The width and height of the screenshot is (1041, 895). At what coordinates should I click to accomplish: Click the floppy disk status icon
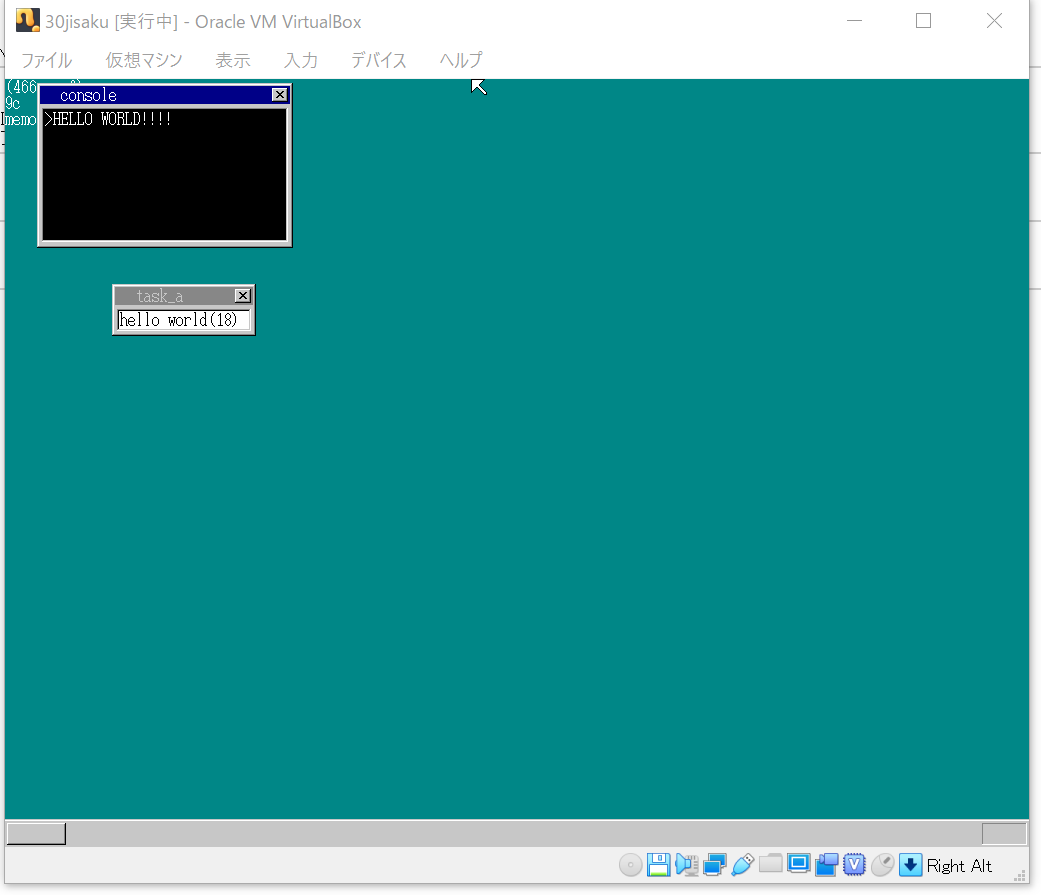(x=658, y=865)
